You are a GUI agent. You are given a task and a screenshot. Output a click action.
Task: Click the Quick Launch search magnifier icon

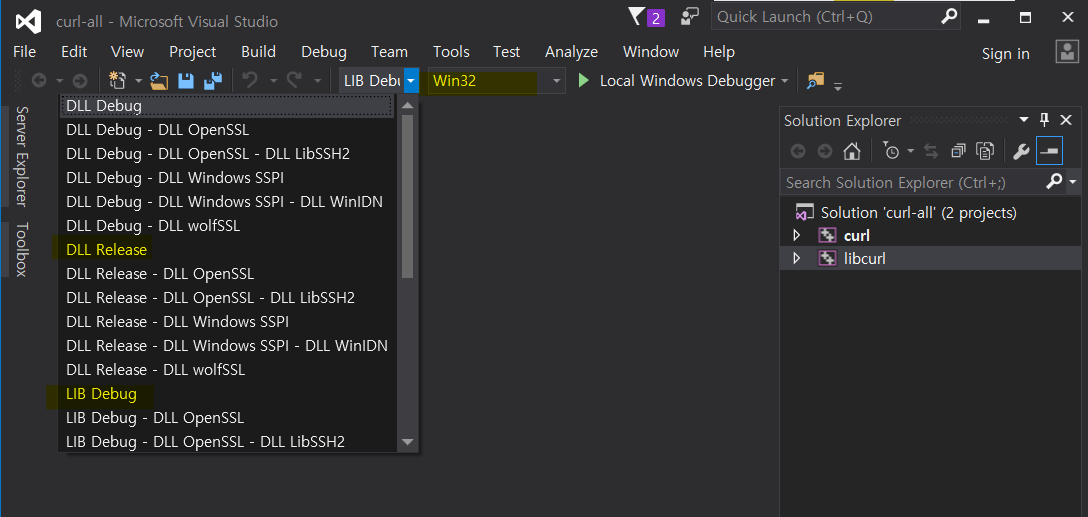(949, 16)
